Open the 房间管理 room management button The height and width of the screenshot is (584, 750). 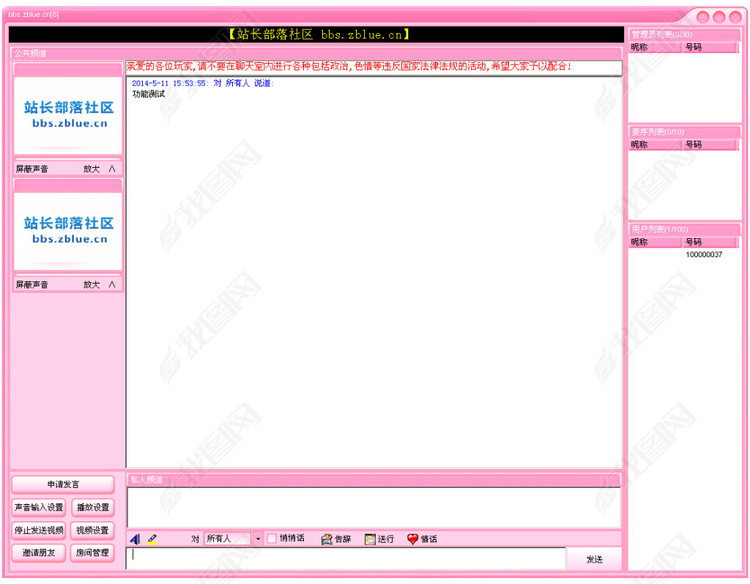pos(93,552)
